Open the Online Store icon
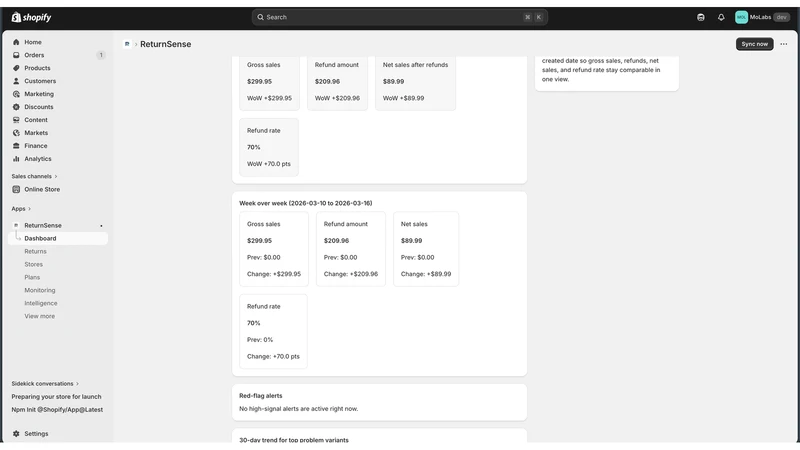 coord(16,189)
